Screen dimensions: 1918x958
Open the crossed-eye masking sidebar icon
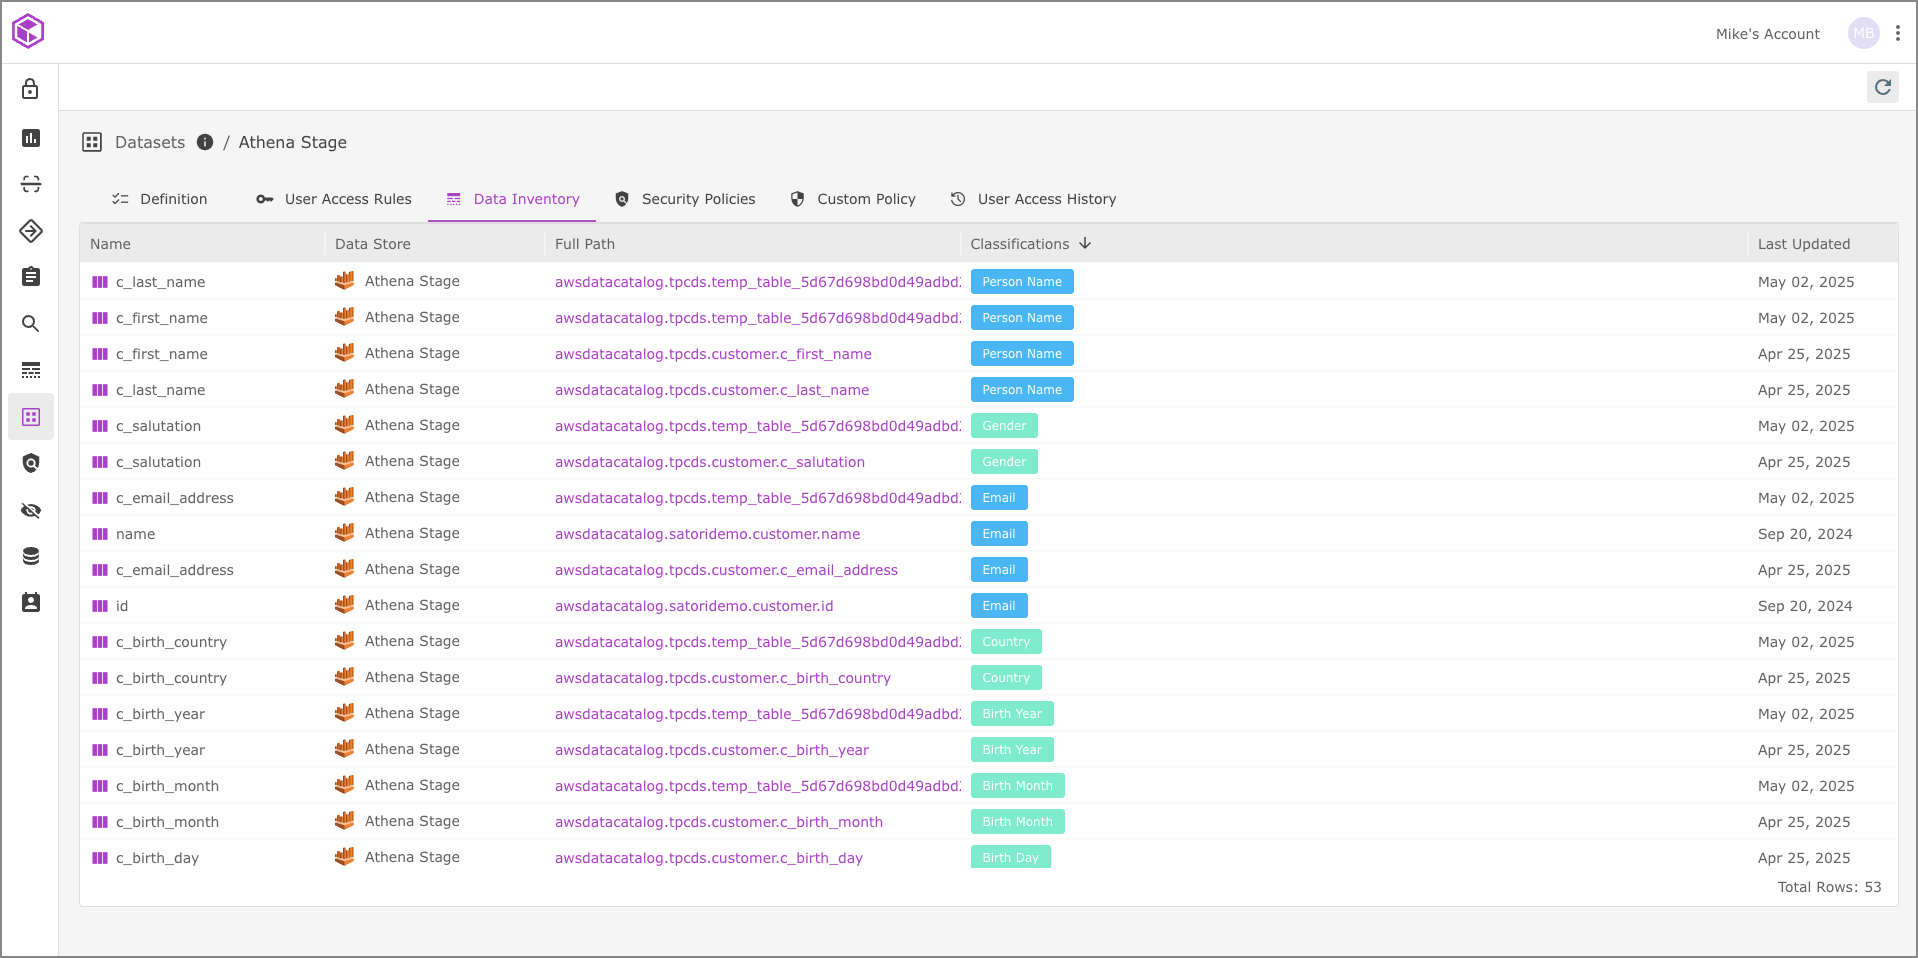pos(31,511)
